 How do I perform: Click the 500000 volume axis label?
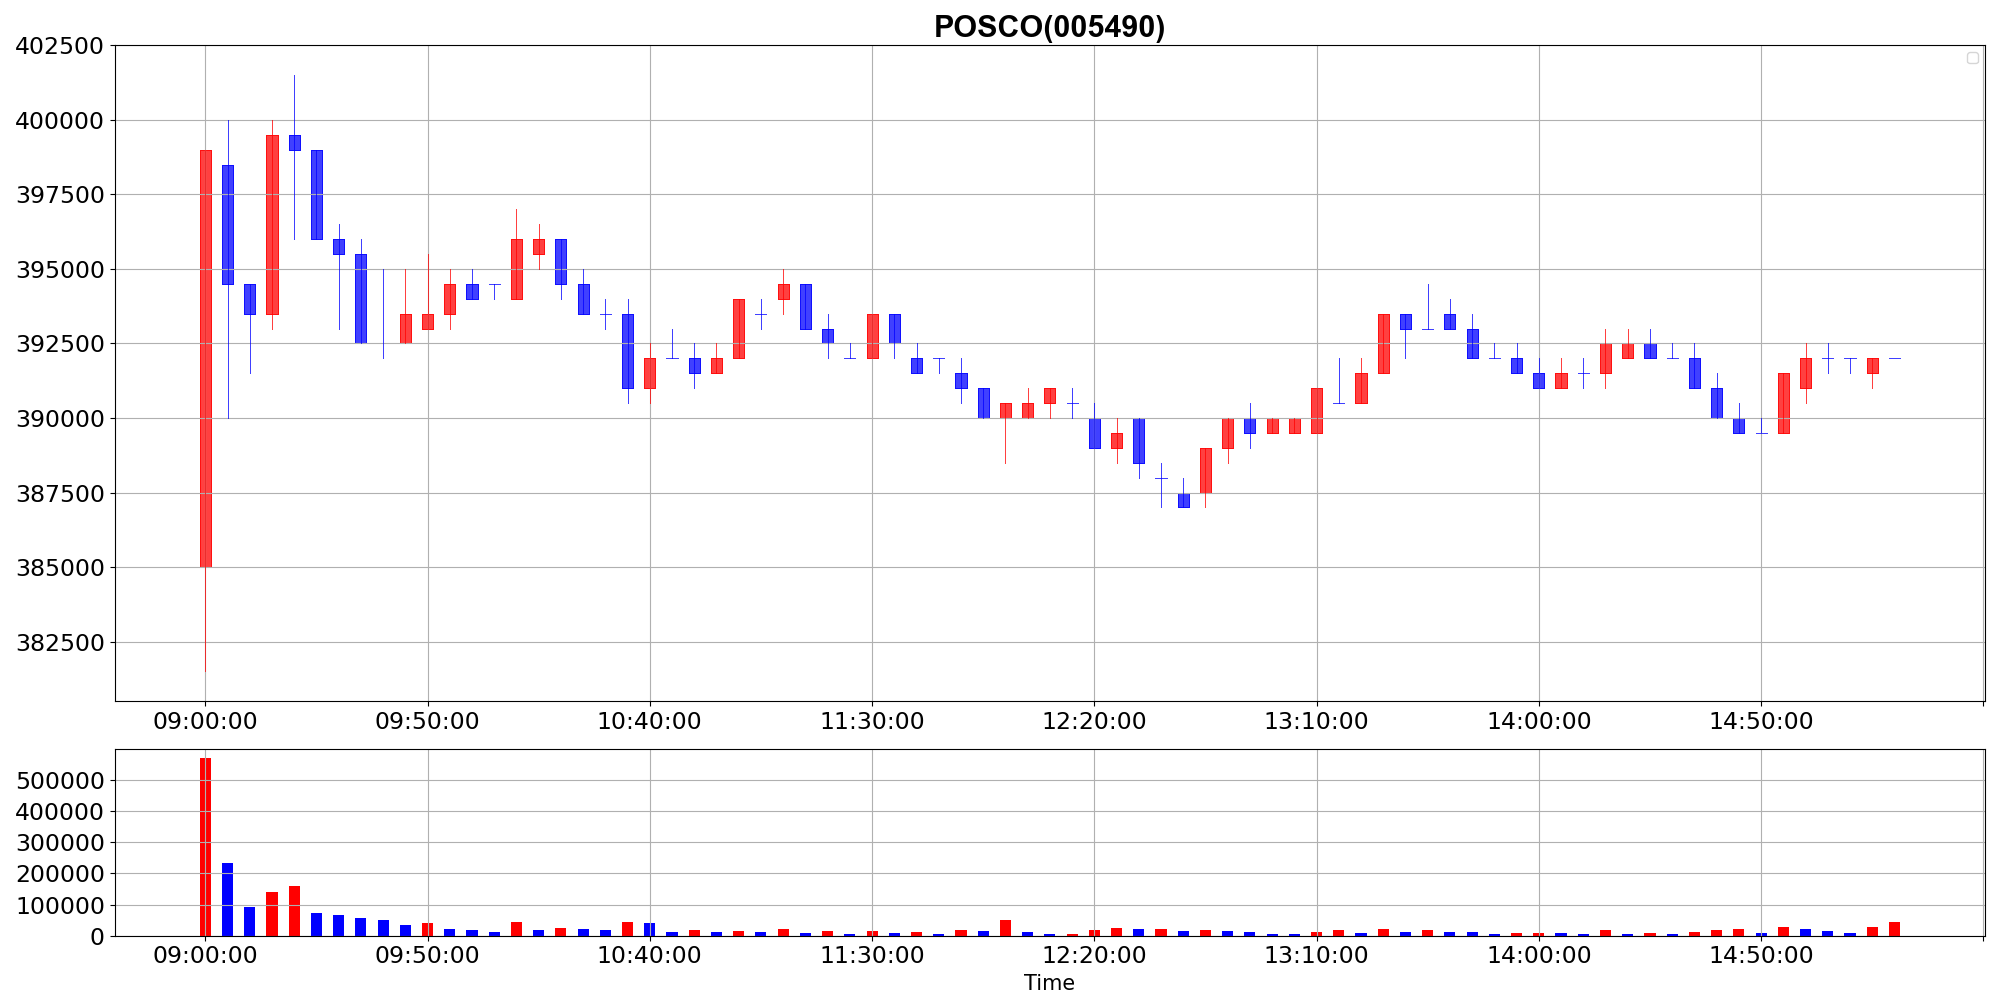tap(60, 781)
